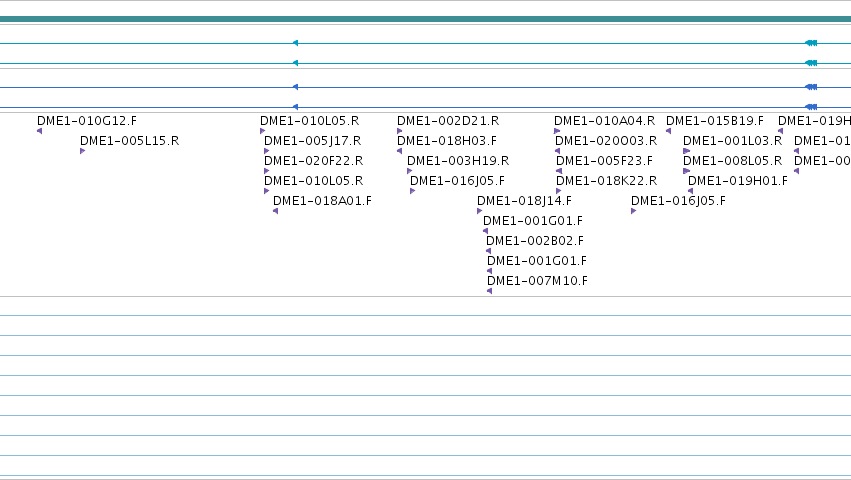Select the DME1-018K22.R label
Viewport: 851px width, 480px height.
pyautogui.click(x=606, y=181)
